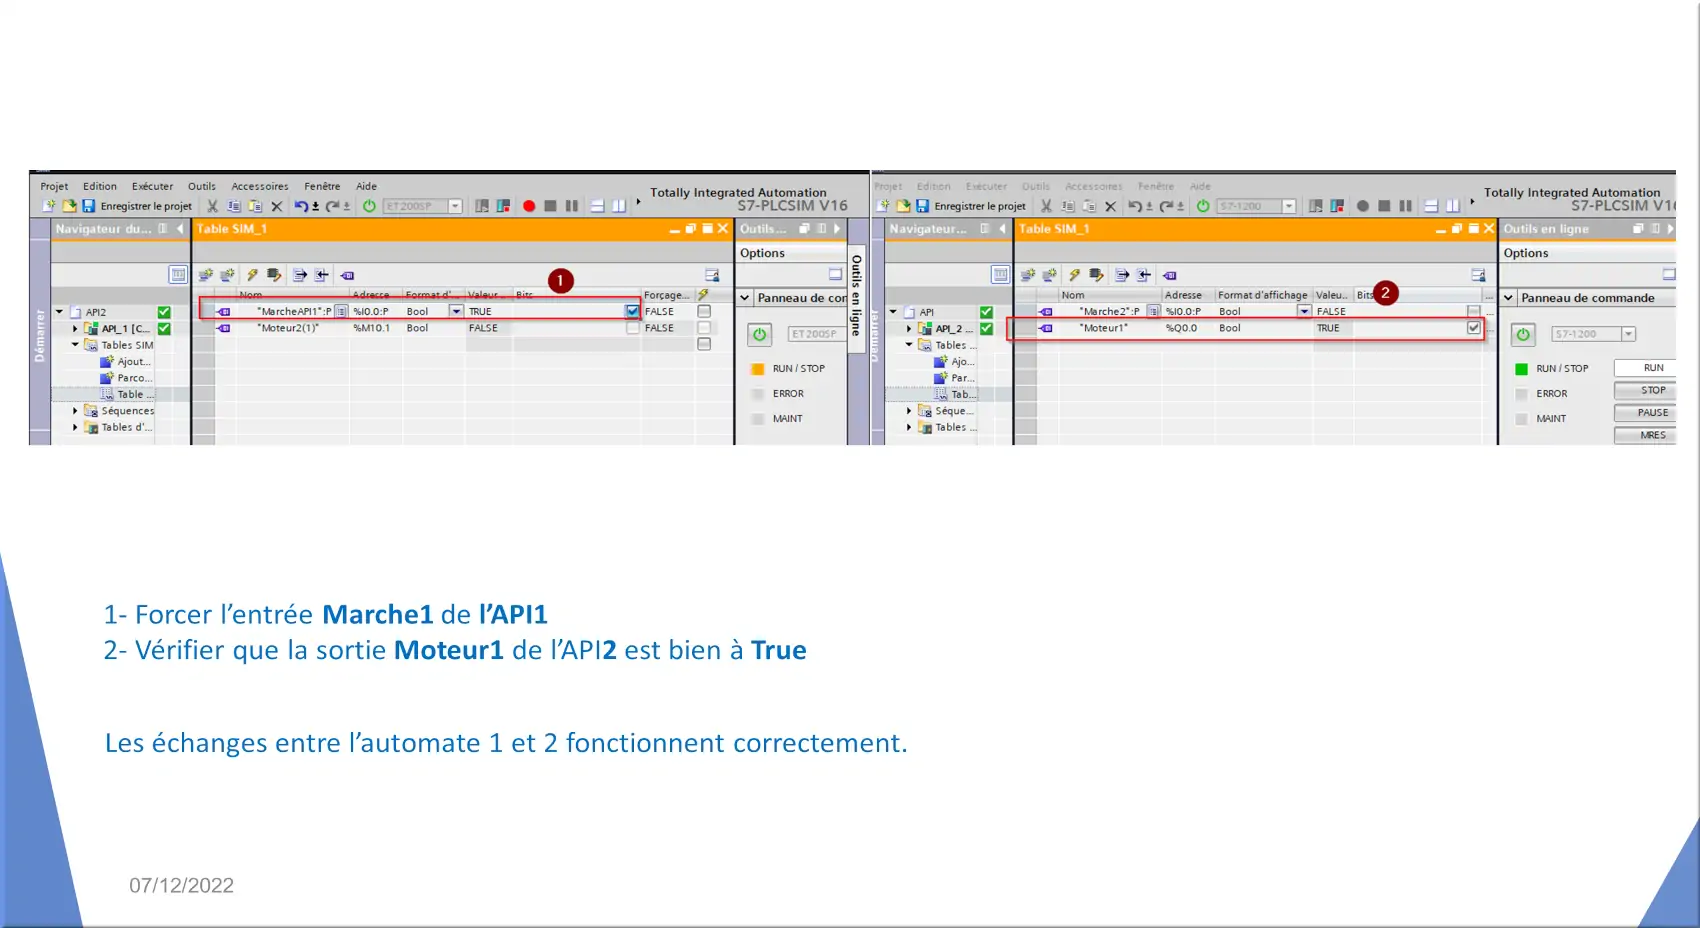The image size is (1700, 928).
Task: Toggle the forçage checkbox of MarcheAPI1 row
Action: 704,311
